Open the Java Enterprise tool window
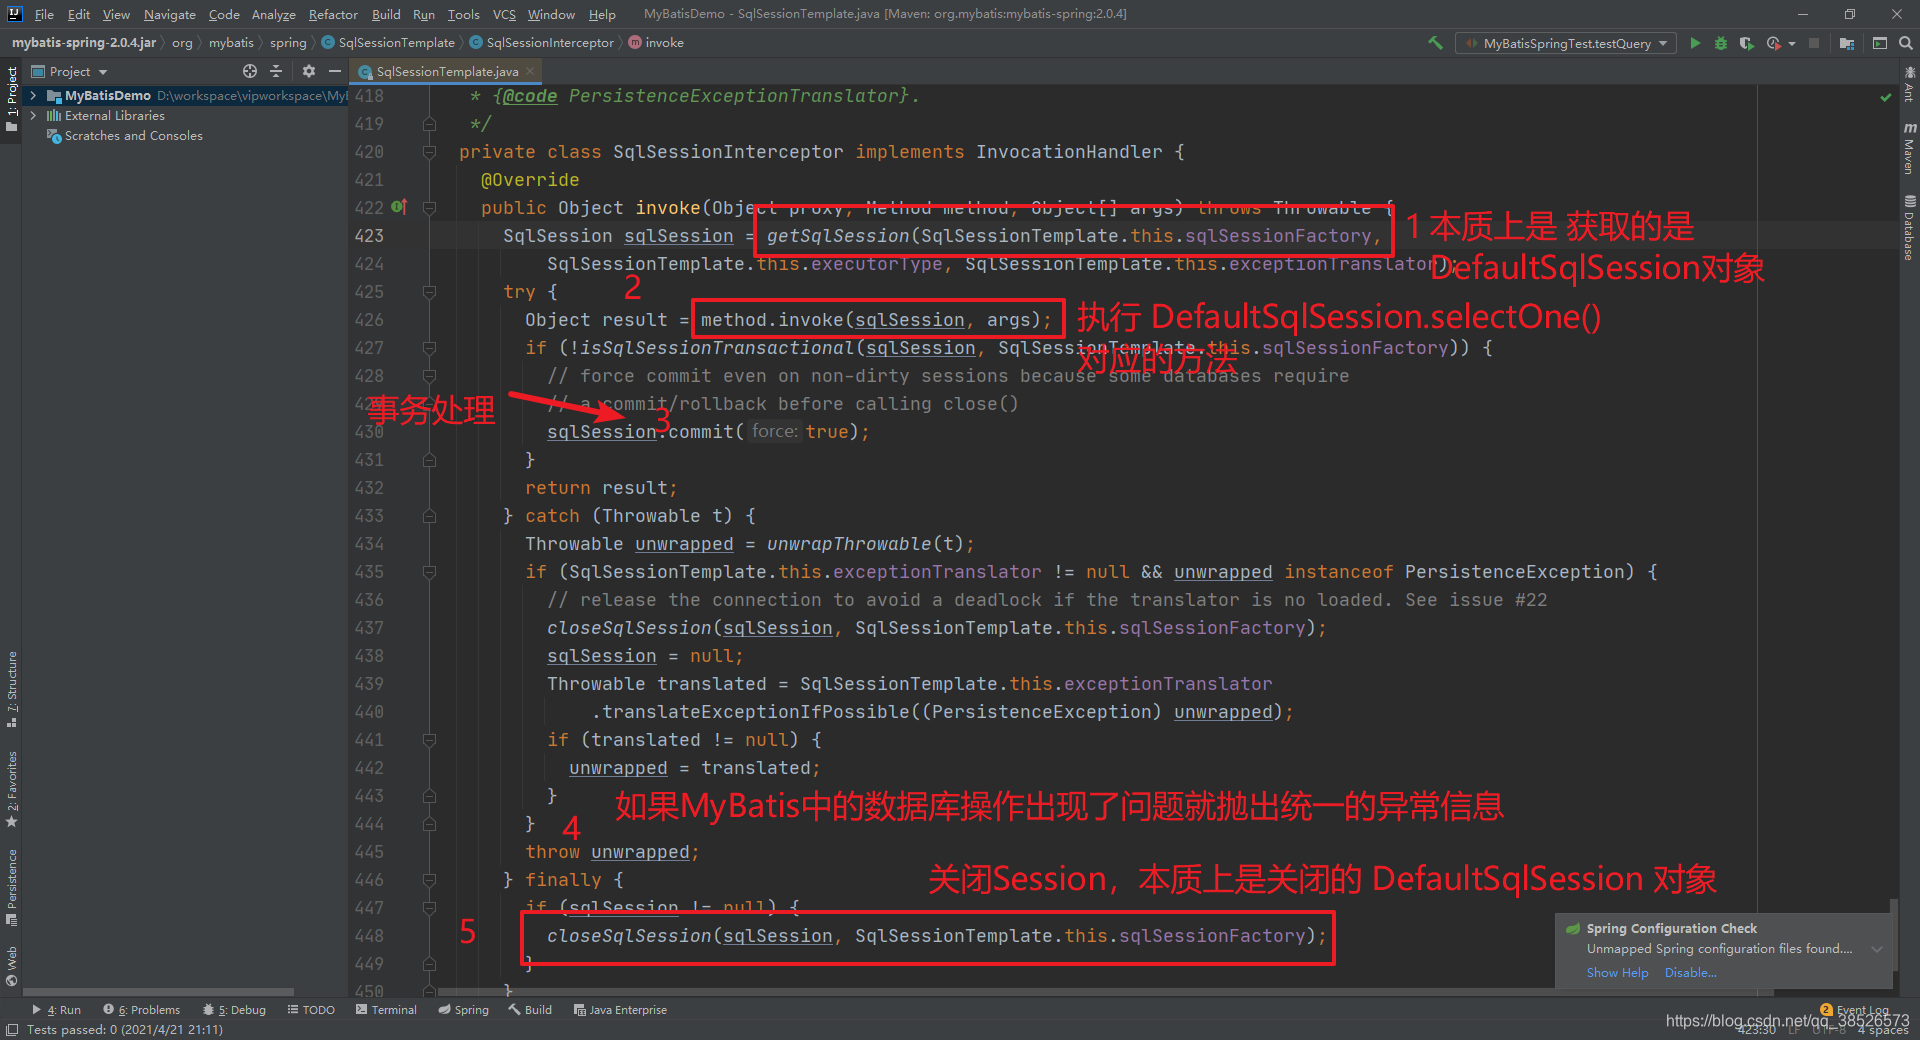 coord(620,1010)
